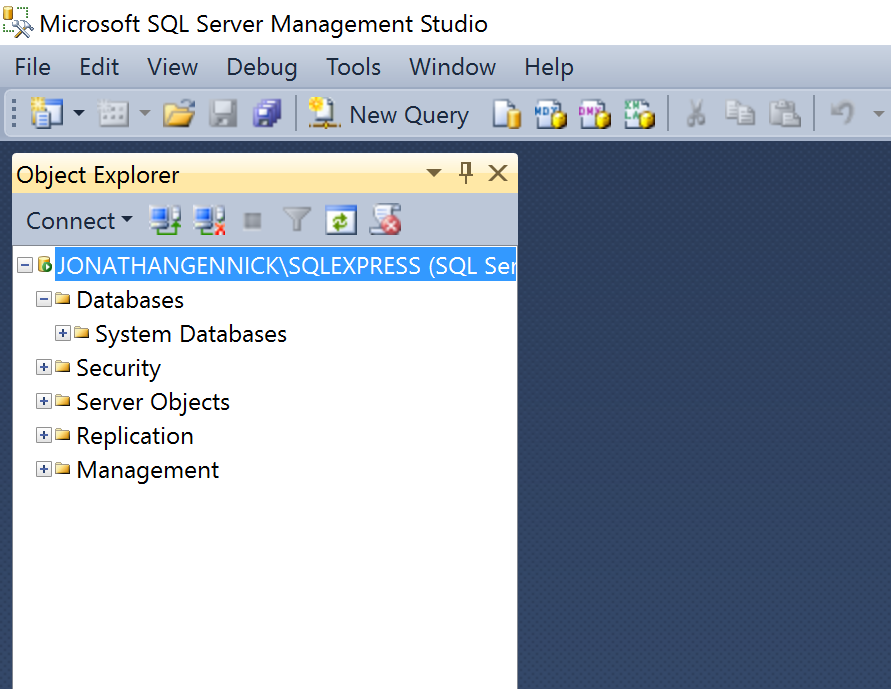Screen dimensions: 891x689
Task: Click the script icon with red X
Action: 385,219
